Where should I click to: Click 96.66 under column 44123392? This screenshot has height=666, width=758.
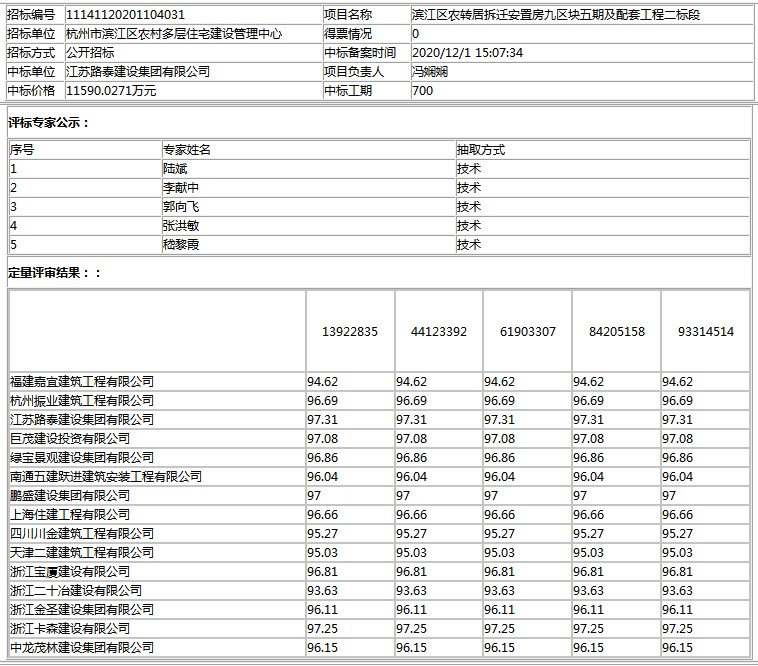point(411,514)
